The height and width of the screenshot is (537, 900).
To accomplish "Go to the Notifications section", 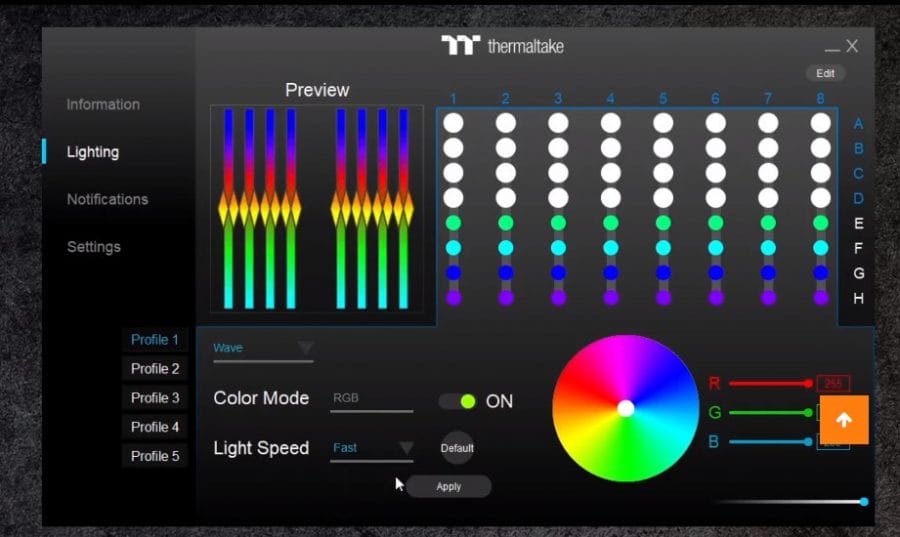I will 107,199.
